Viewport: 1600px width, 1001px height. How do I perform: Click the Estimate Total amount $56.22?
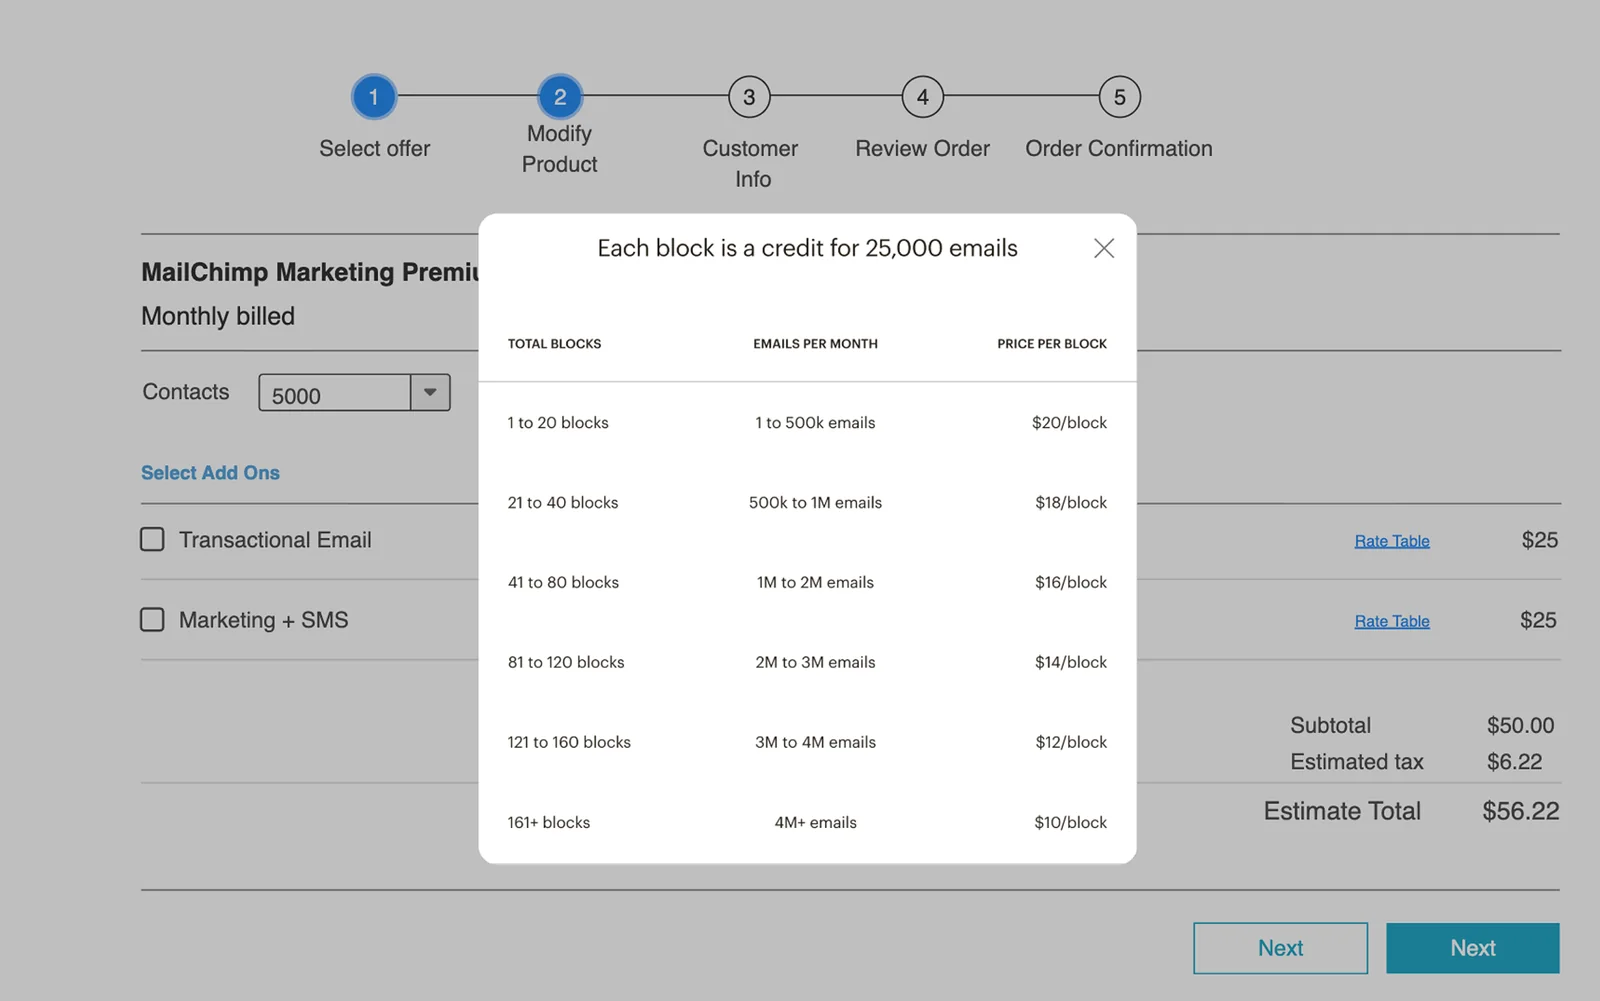[x=1521, y=811]
